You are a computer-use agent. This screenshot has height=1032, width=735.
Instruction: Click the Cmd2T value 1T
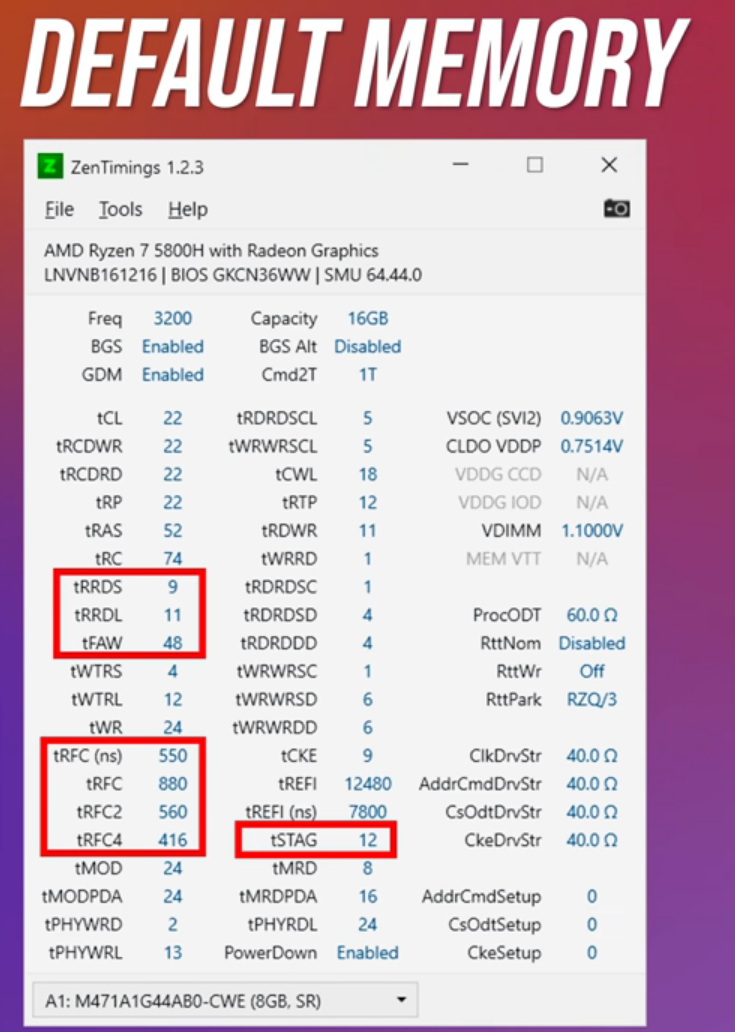tap(368, 375)
